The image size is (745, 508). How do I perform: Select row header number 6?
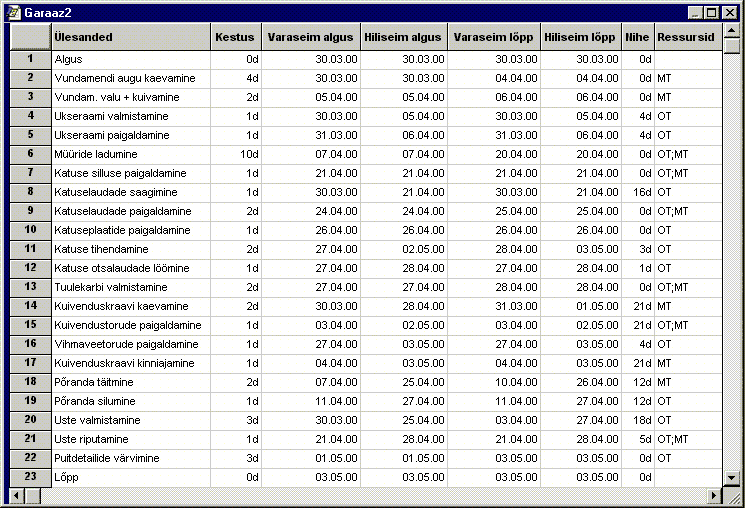click(x=30, y=154)
